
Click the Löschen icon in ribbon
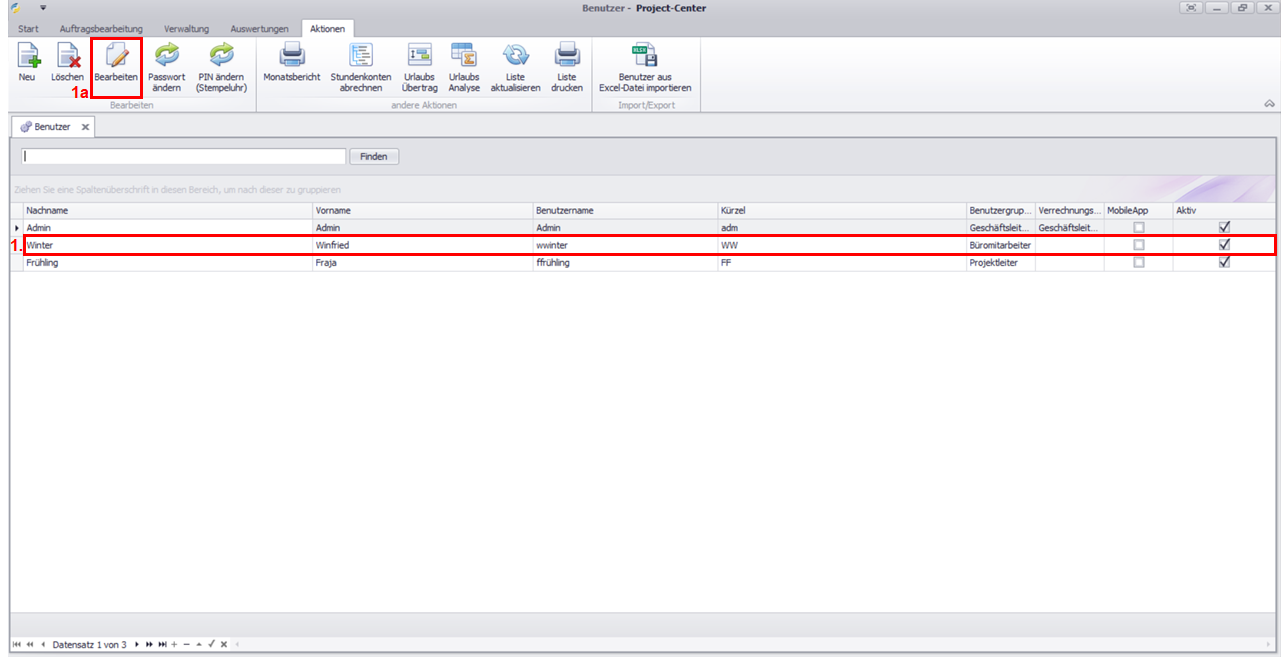[68, 63]
